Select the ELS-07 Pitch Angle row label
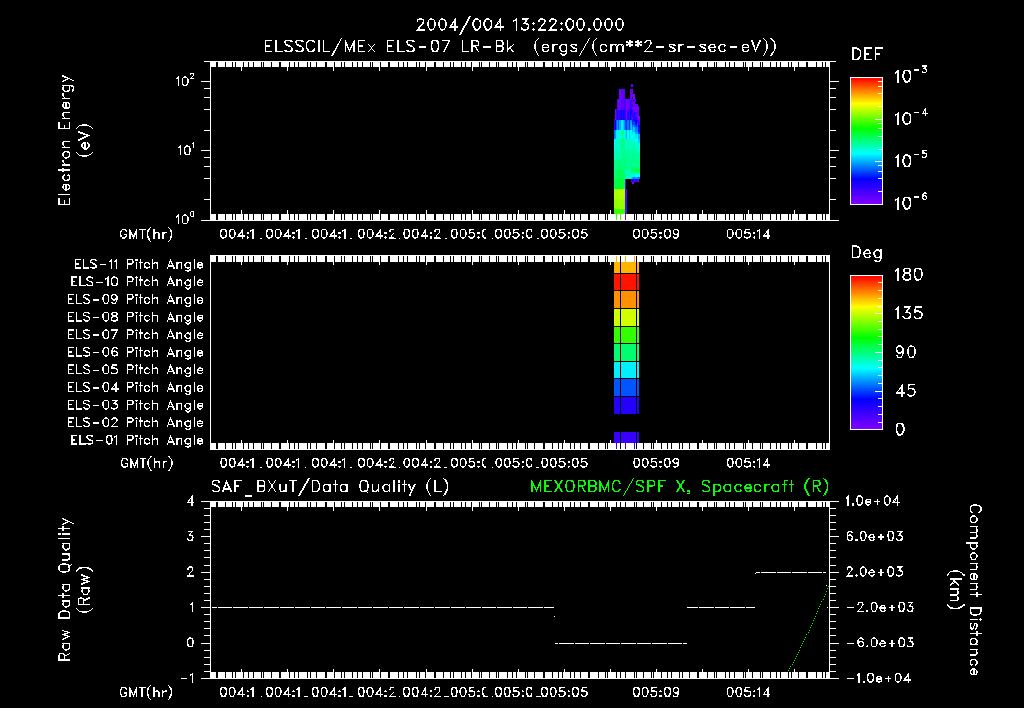The height and width of the screenshot is (708, 1024). click(x=135, y=335)
